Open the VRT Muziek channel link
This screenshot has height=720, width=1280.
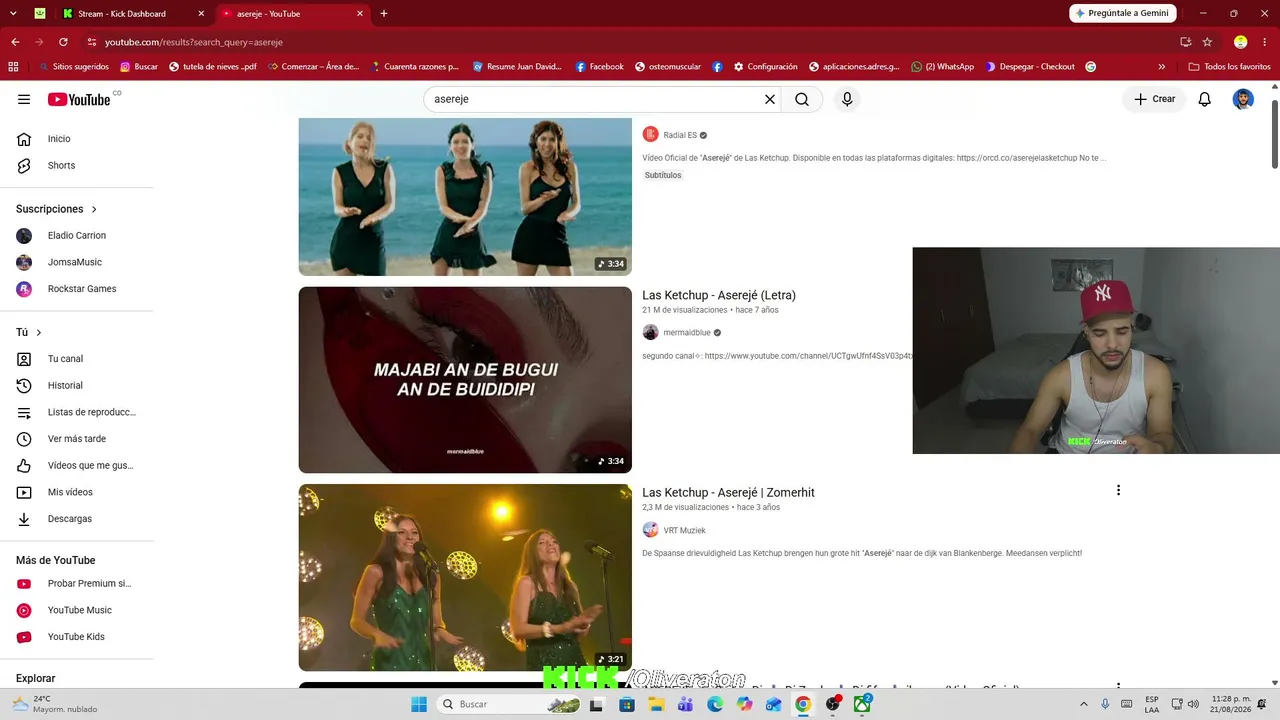pos(684,530)
